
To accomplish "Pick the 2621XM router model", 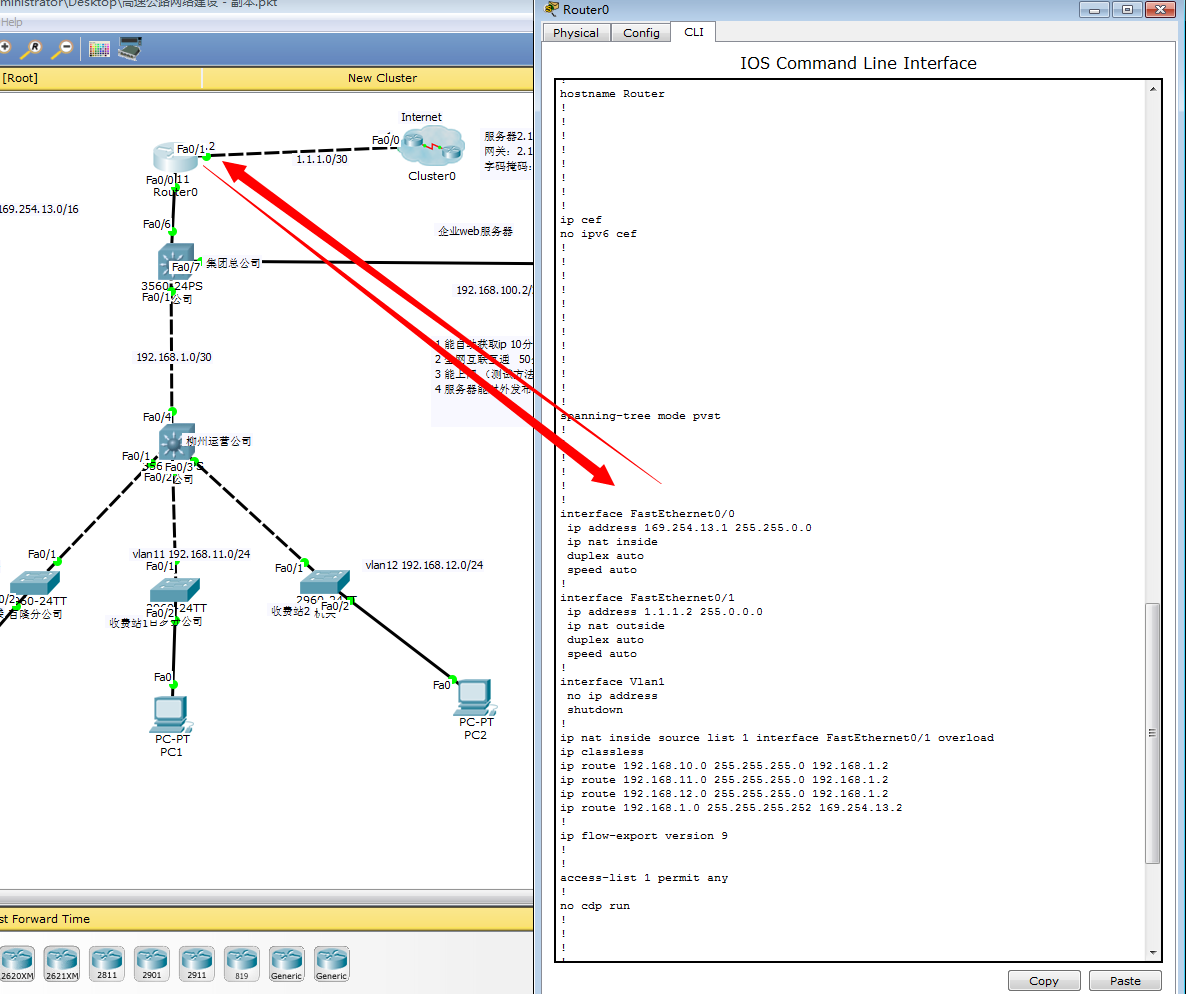I will [x=62, y=964].
